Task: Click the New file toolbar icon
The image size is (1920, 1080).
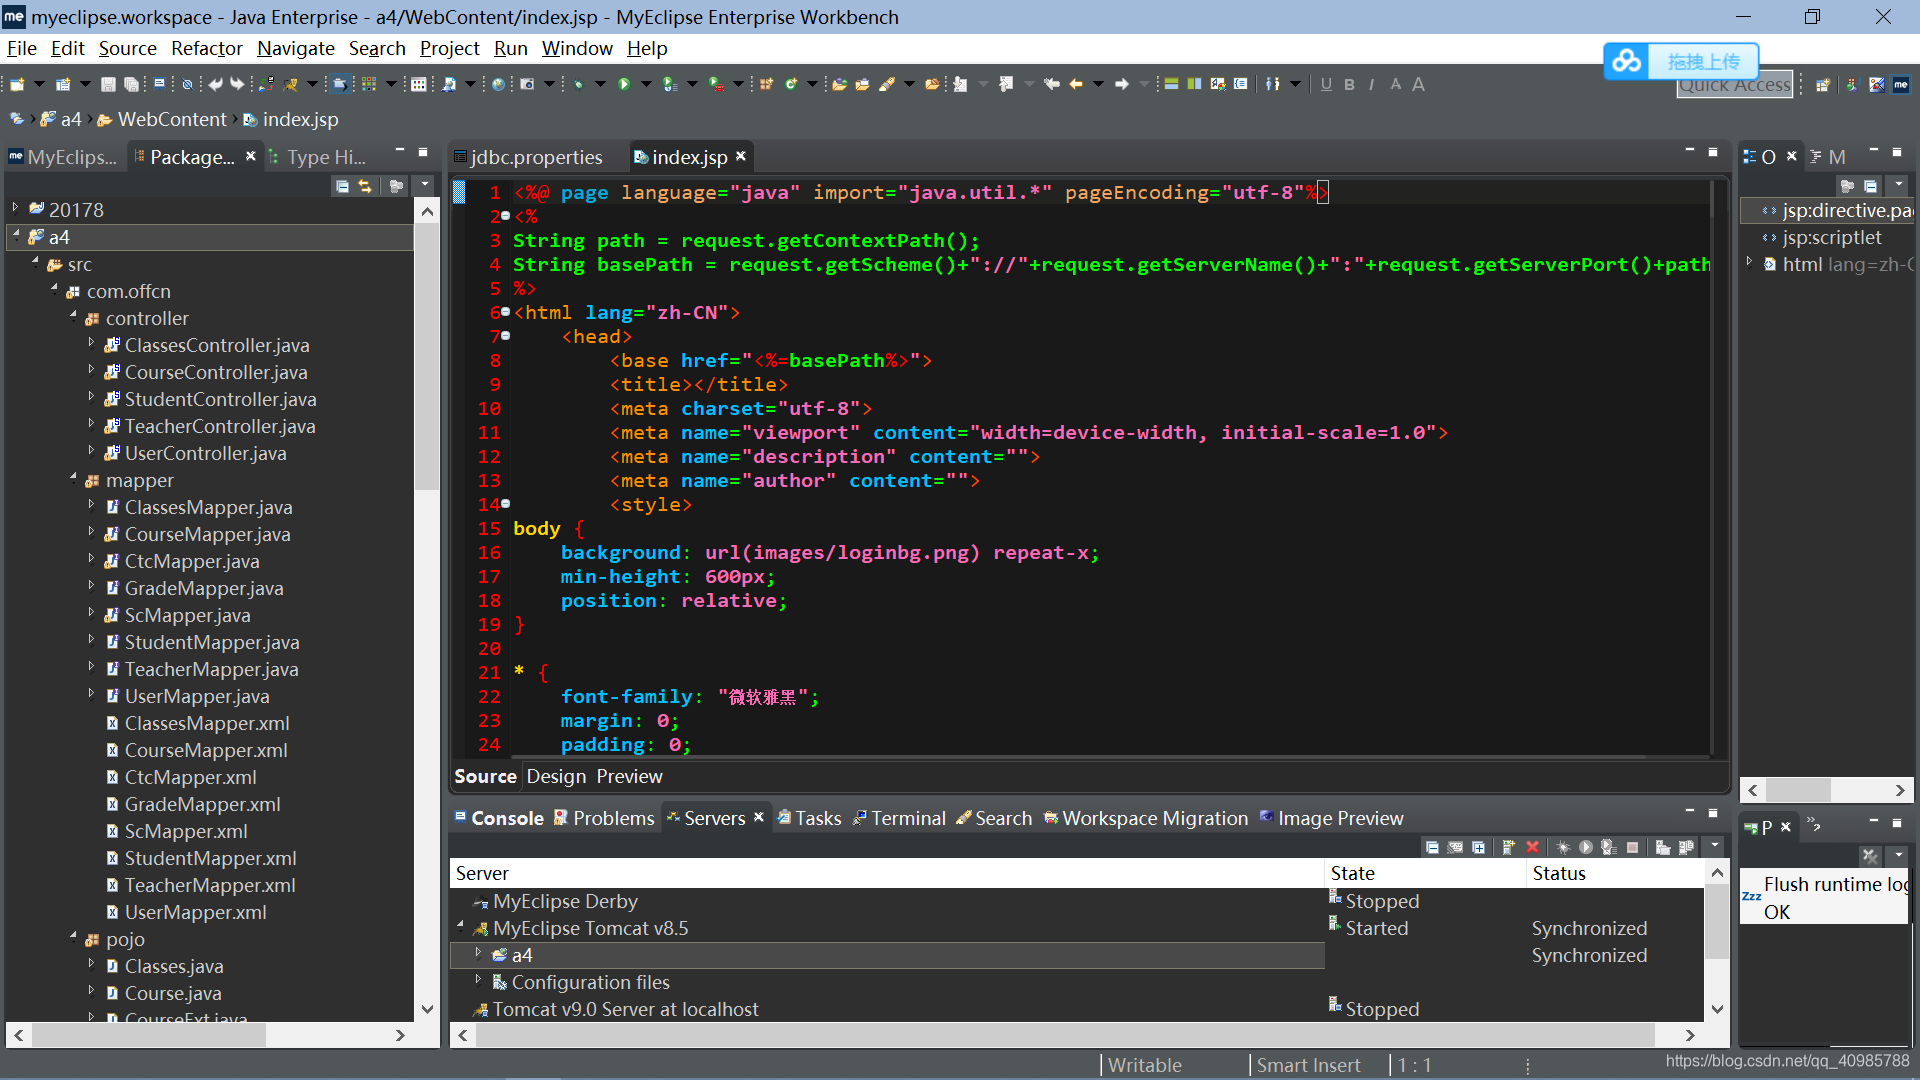Action: (17, 85)
